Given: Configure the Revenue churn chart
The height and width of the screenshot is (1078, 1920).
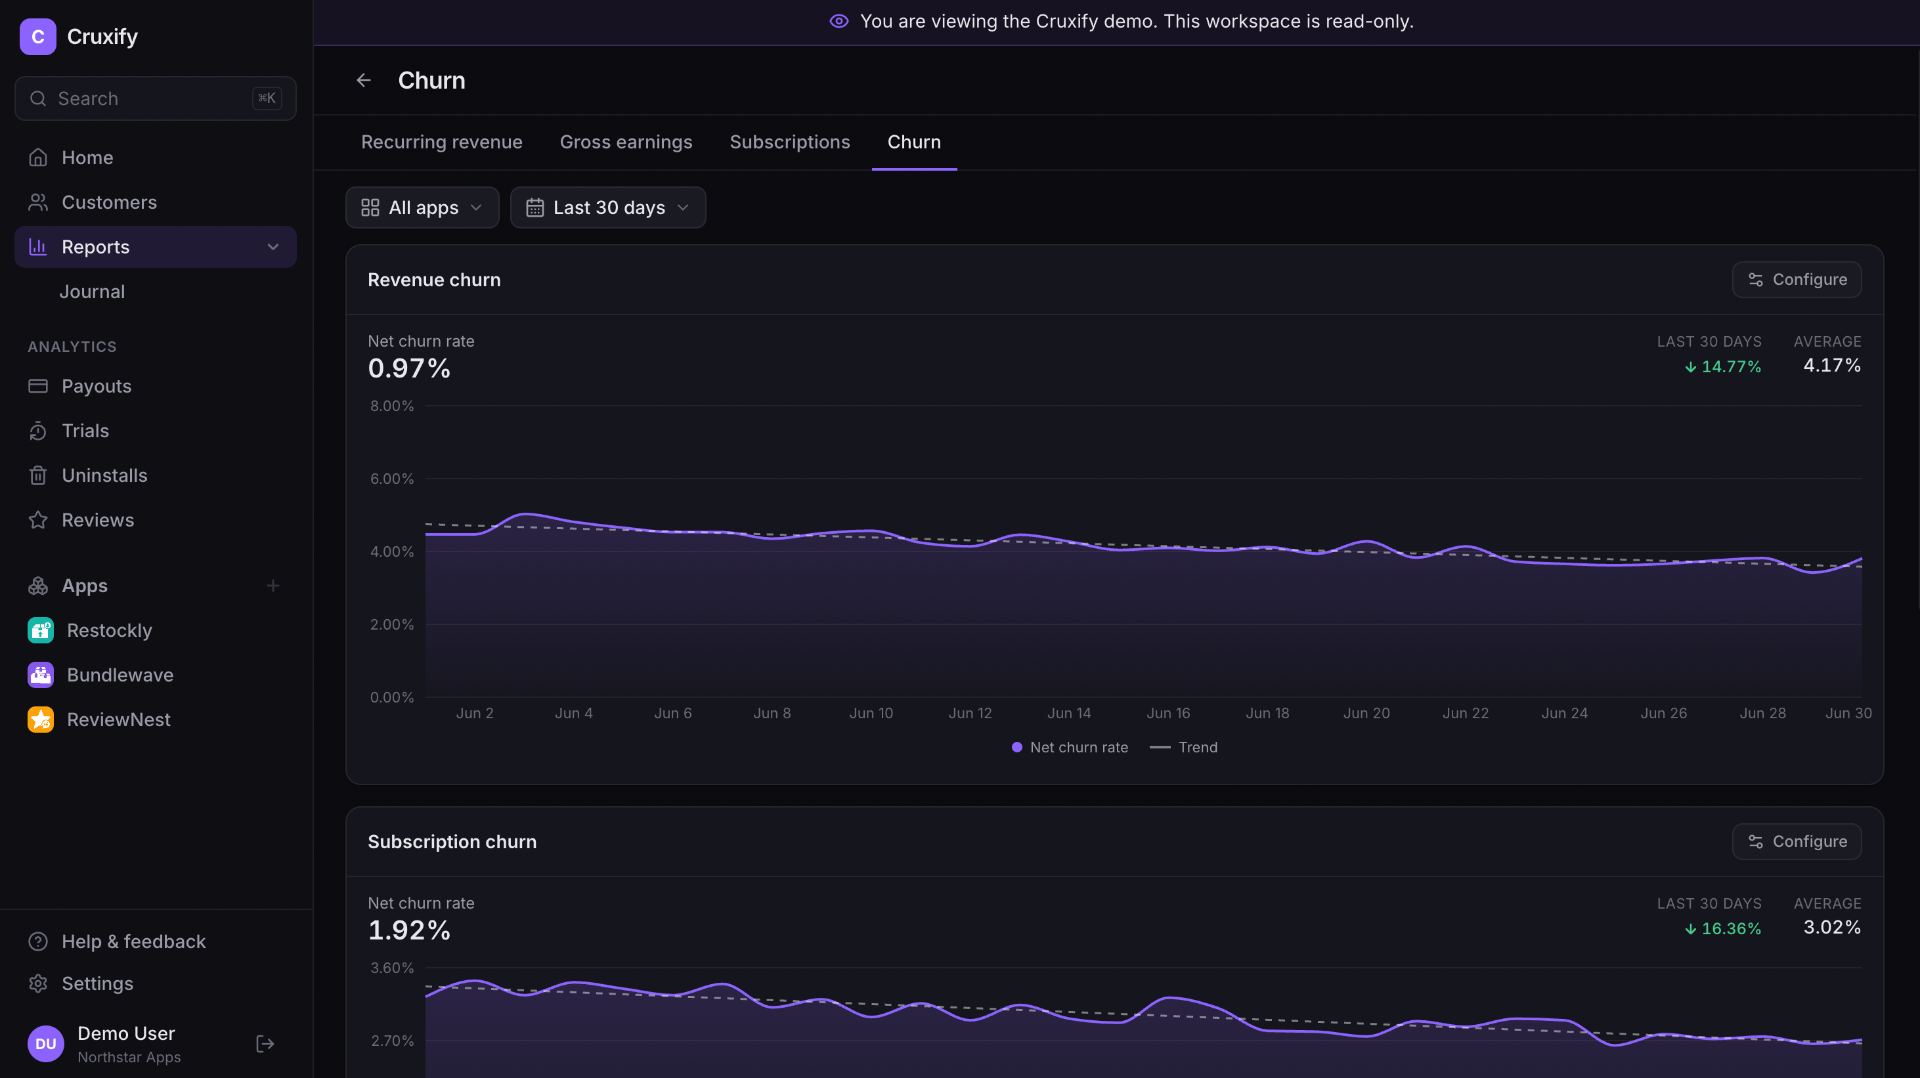Looking at the screenshot, I should point(1797,280).
